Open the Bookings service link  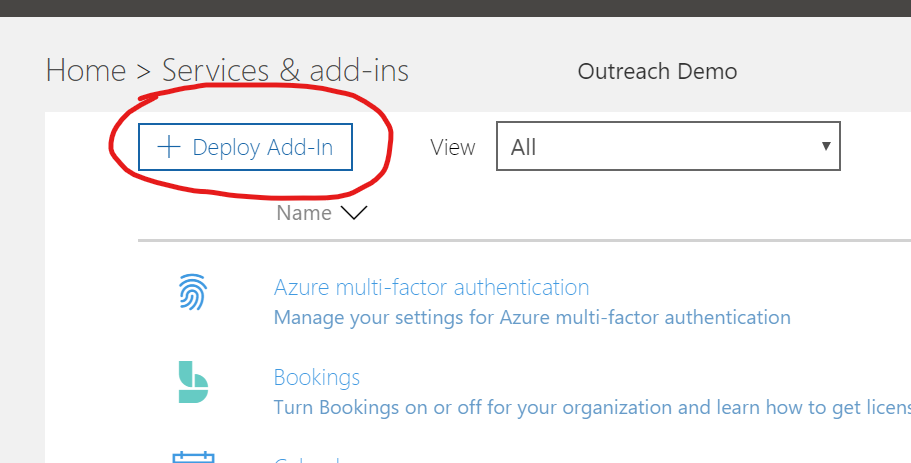317,378
